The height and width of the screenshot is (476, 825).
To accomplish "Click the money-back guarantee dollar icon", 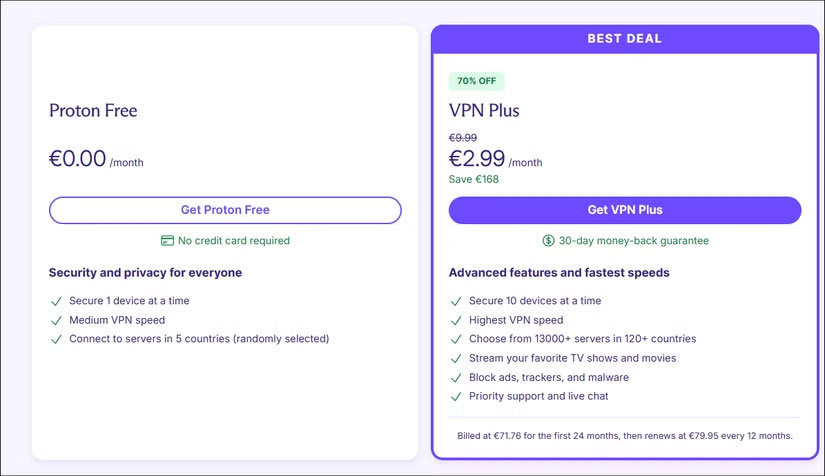I will click(x=548, y=241).
